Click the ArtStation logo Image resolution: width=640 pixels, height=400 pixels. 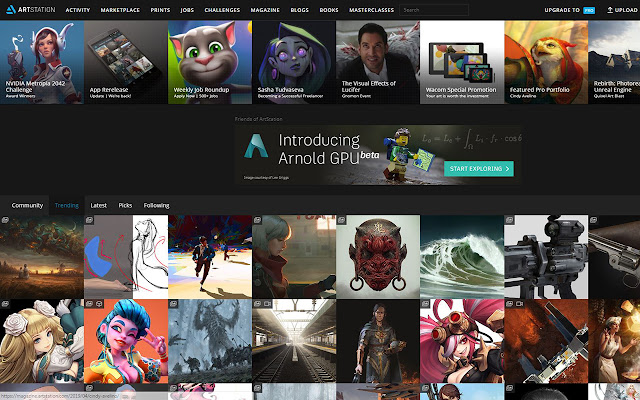pos(31,9)
